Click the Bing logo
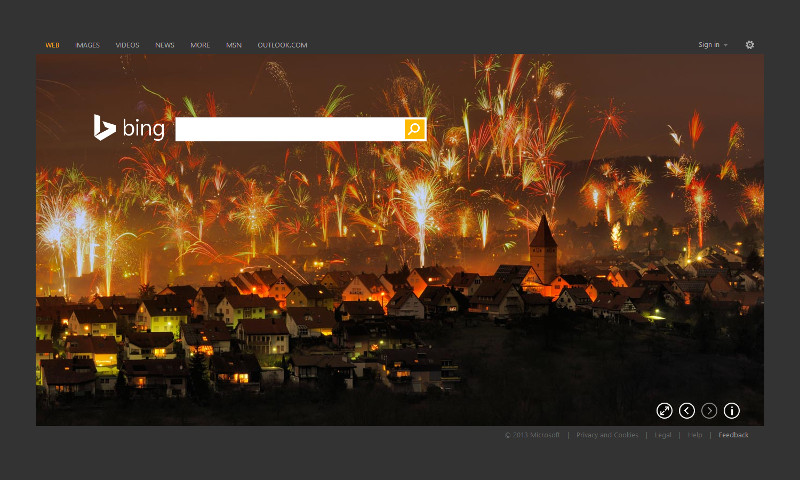This screenshot has width=800, height=480. point(129,128)
